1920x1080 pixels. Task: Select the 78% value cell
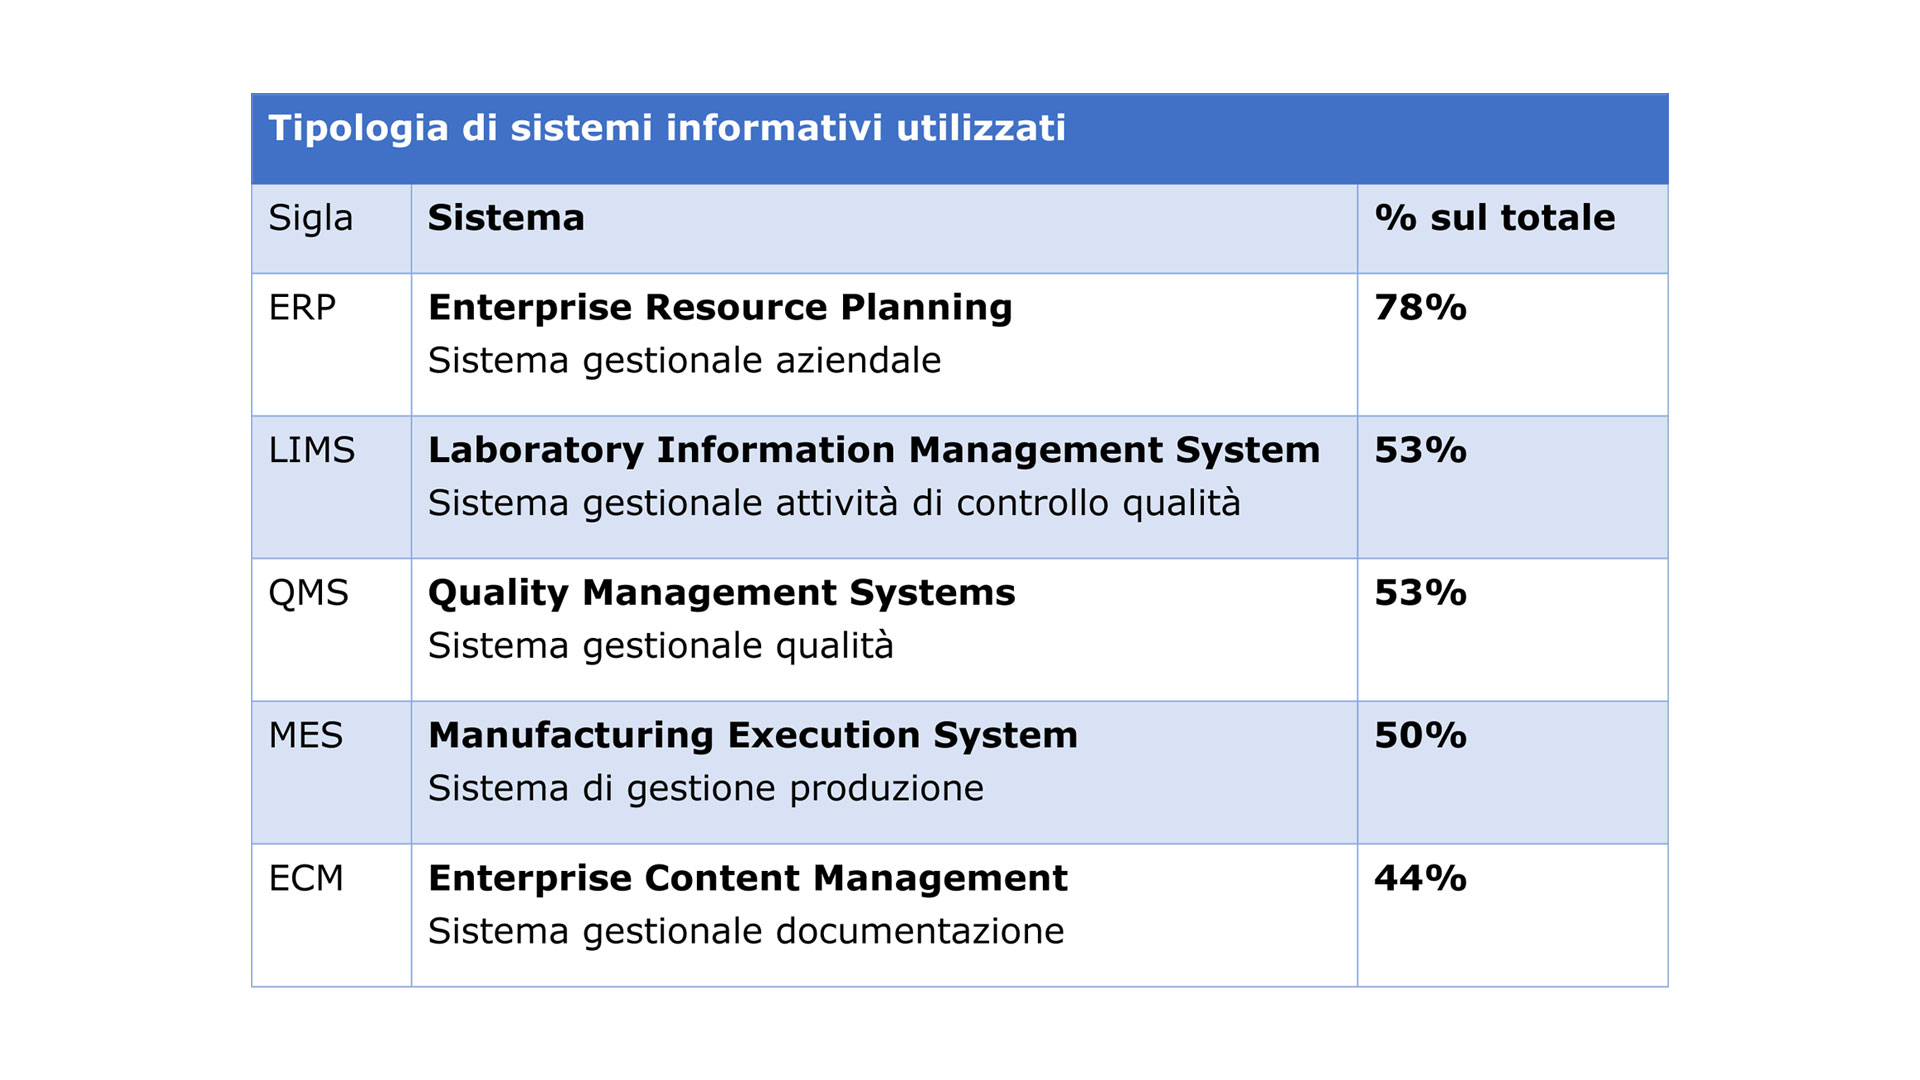(x=1420, y=308)
